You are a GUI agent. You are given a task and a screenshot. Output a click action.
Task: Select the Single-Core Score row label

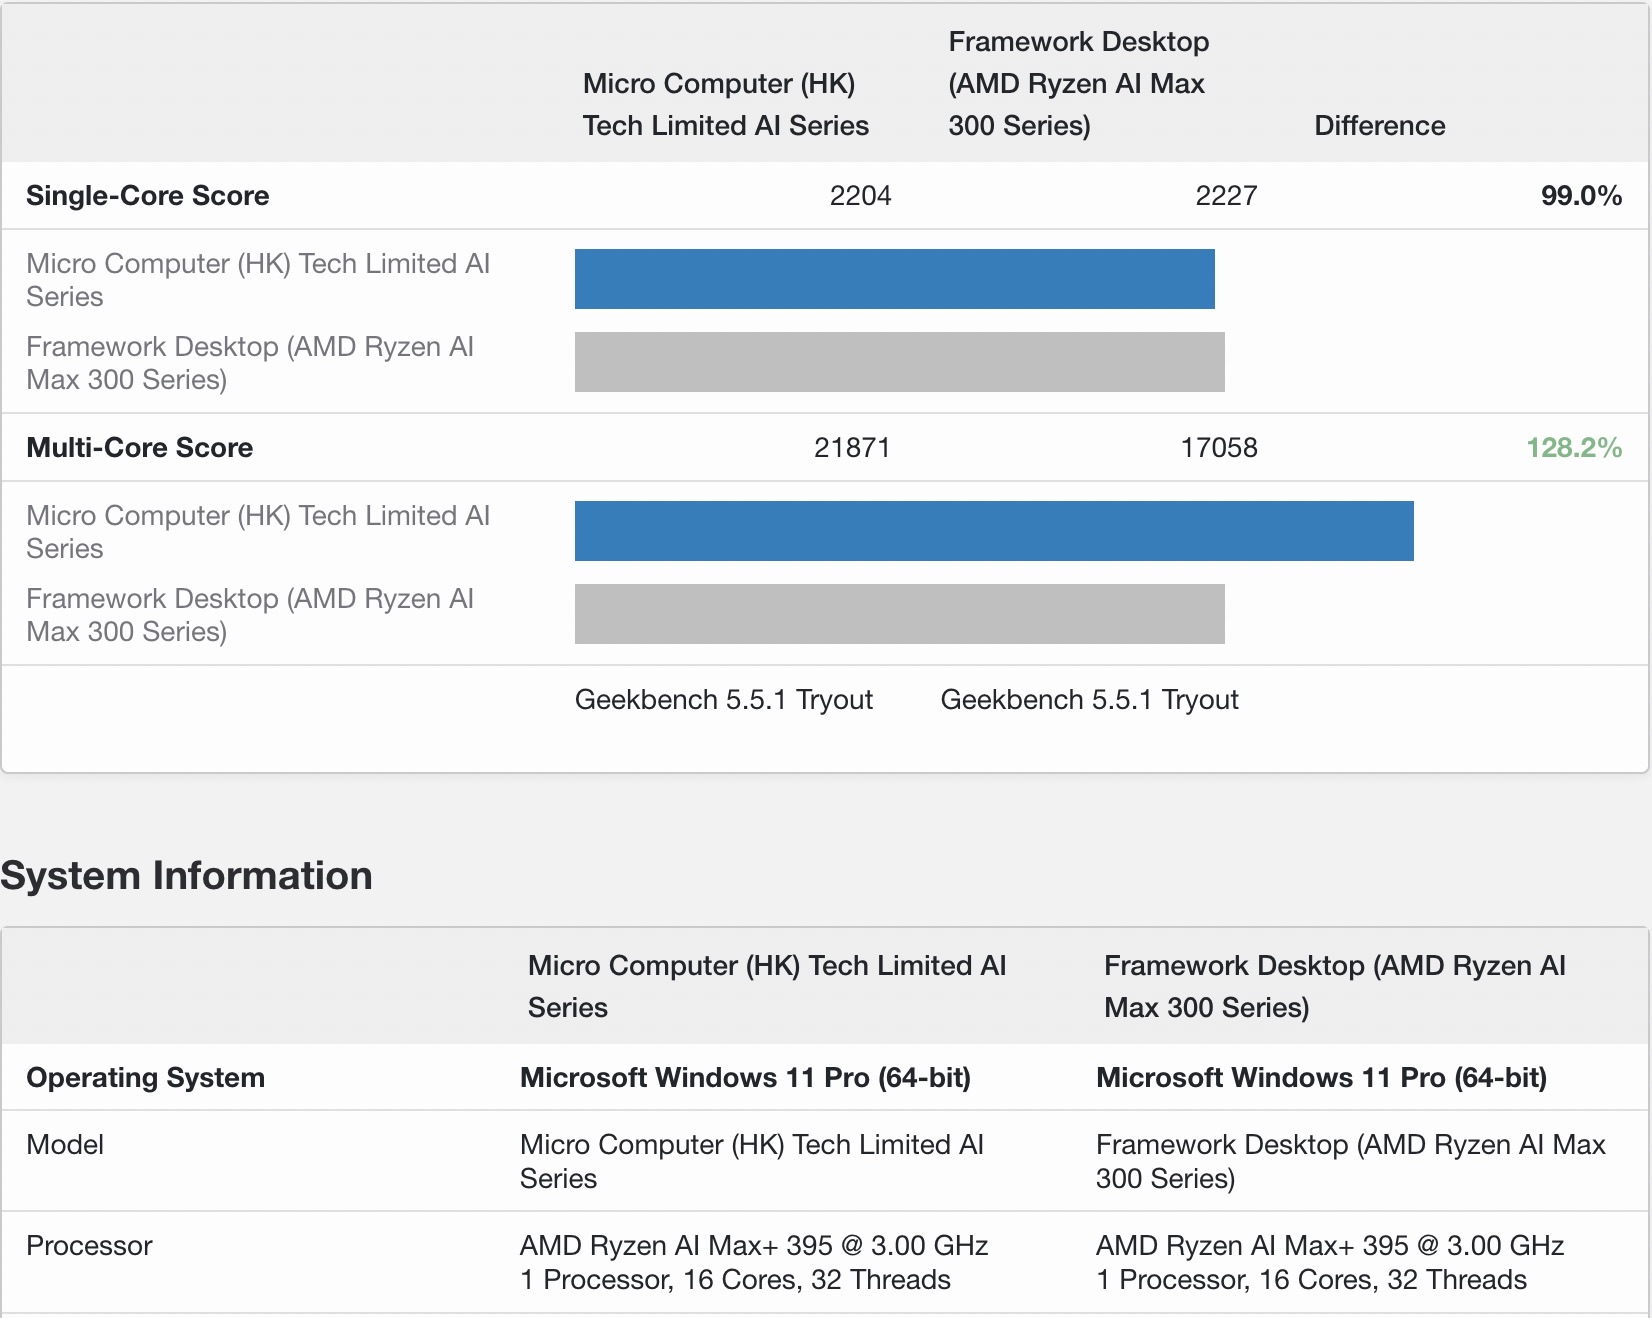tap(148, 196)
